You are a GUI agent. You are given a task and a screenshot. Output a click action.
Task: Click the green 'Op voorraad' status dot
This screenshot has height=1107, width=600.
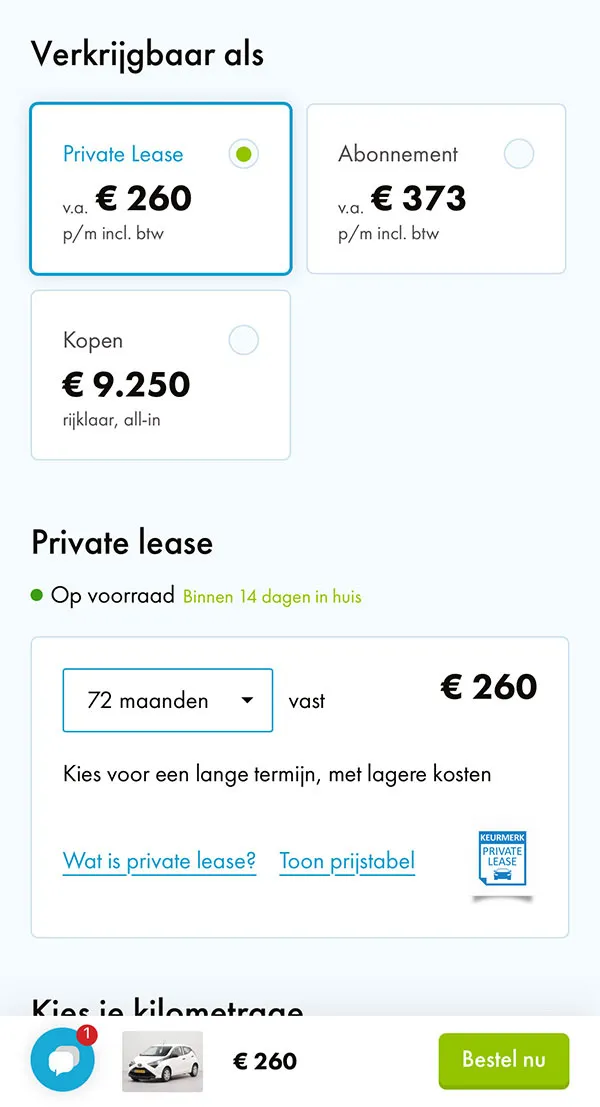pos(38,594)
